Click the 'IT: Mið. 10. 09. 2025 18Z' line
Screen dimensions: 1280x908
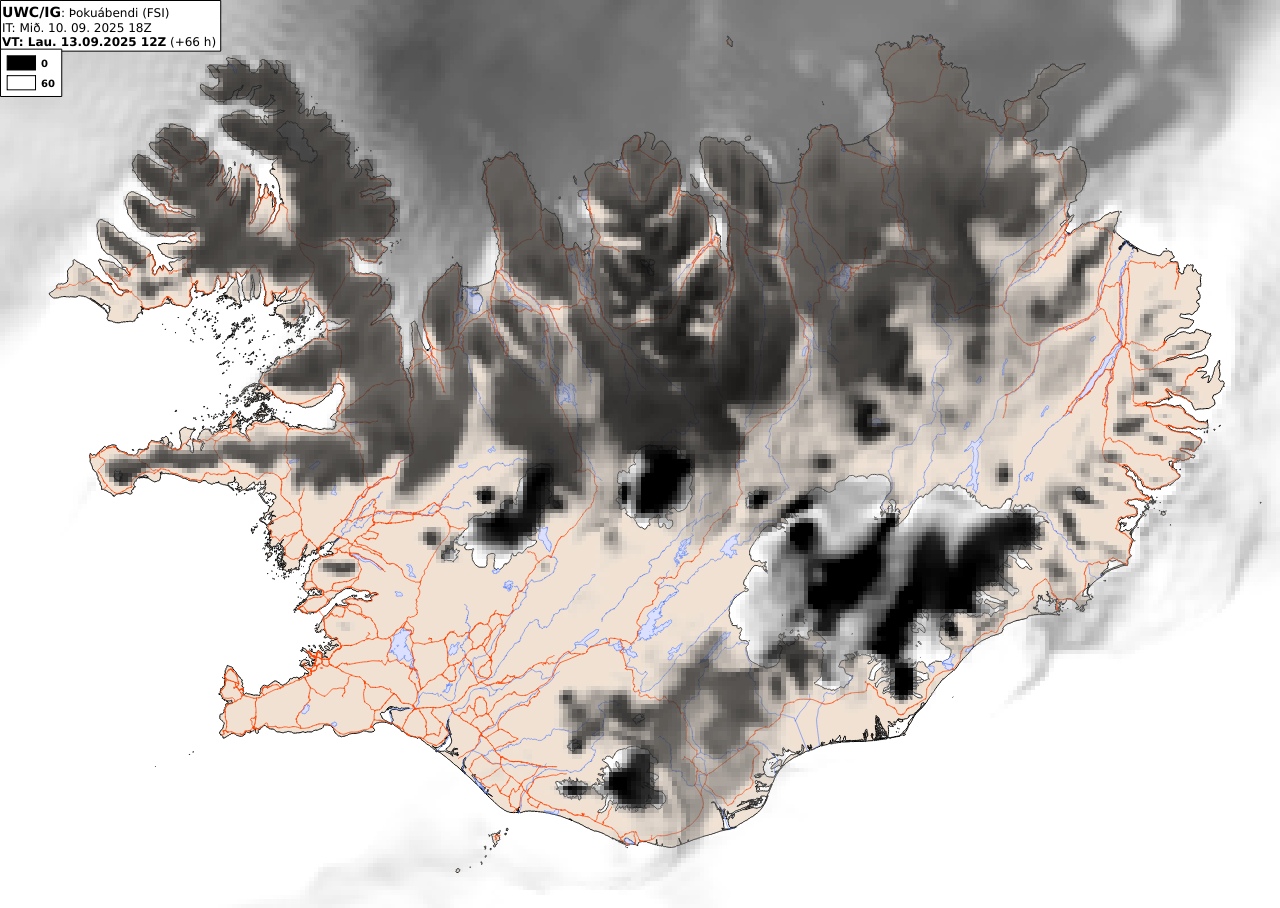coord(77,27)
